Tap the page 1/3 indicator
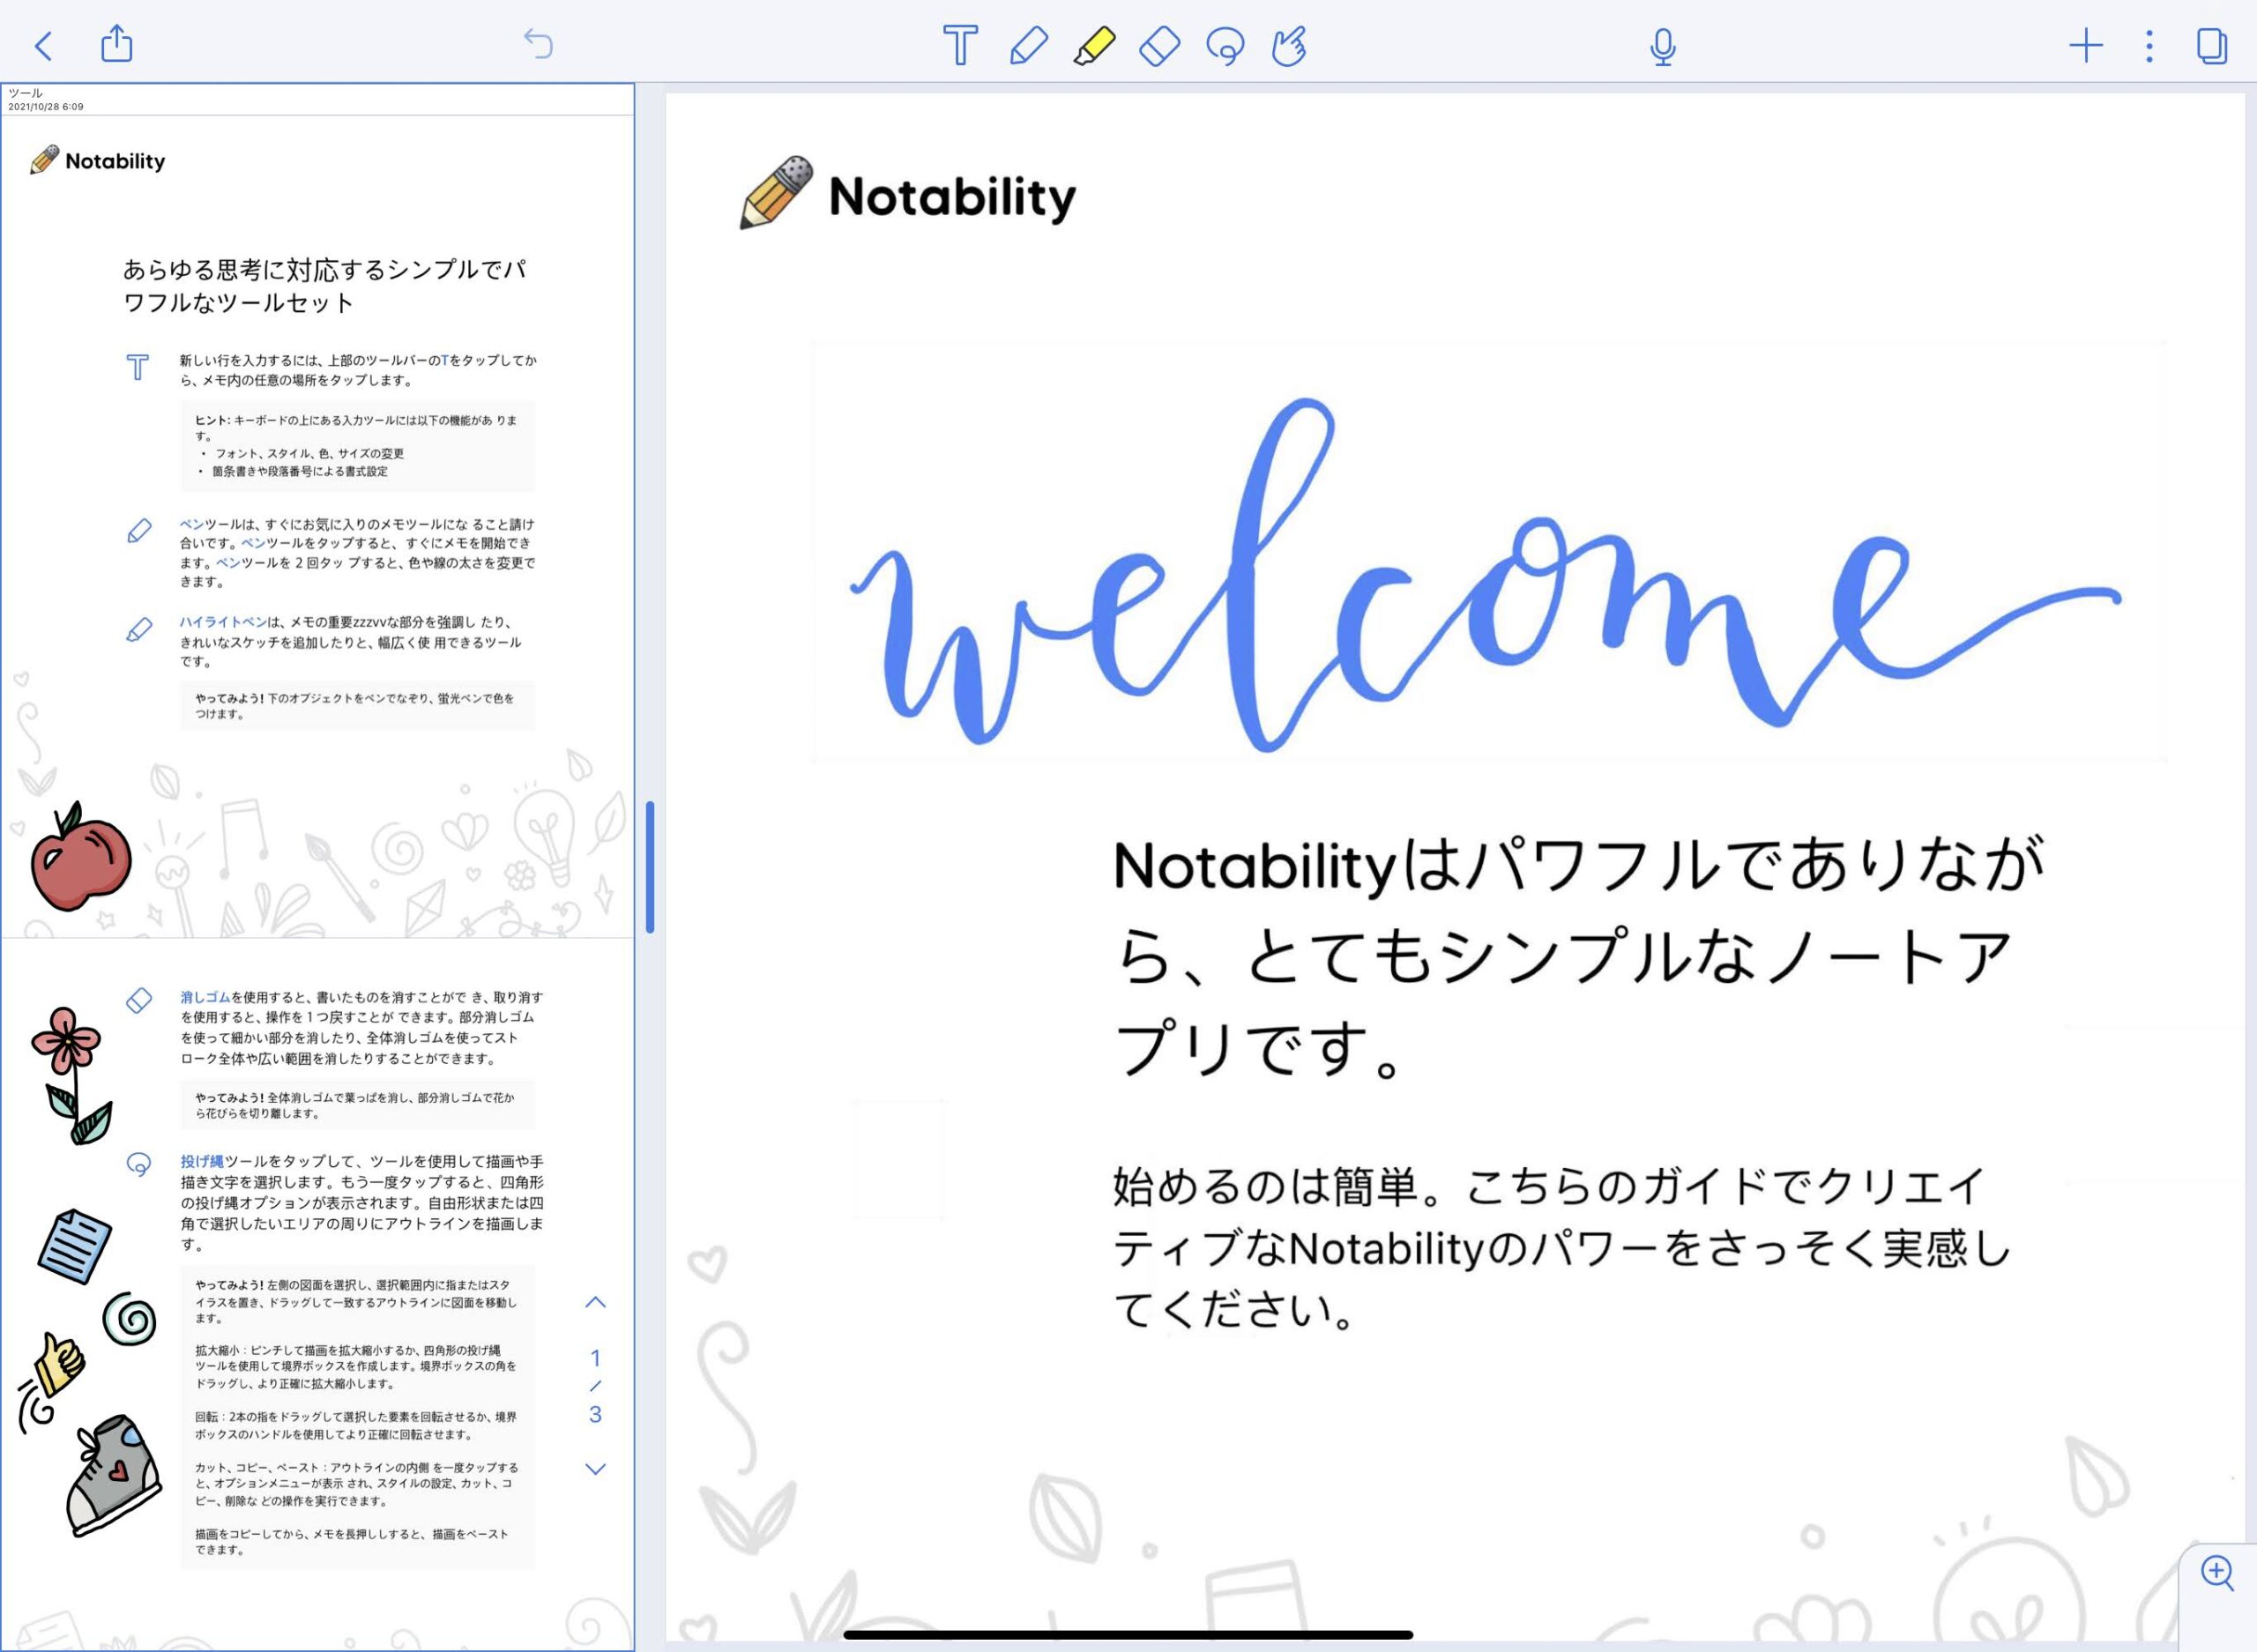 click(595, 1386)
